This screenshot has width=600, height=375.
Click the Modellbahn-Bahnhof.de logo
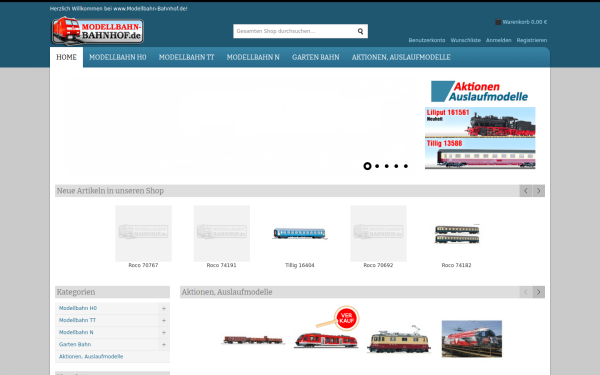[x=98, y=31]
